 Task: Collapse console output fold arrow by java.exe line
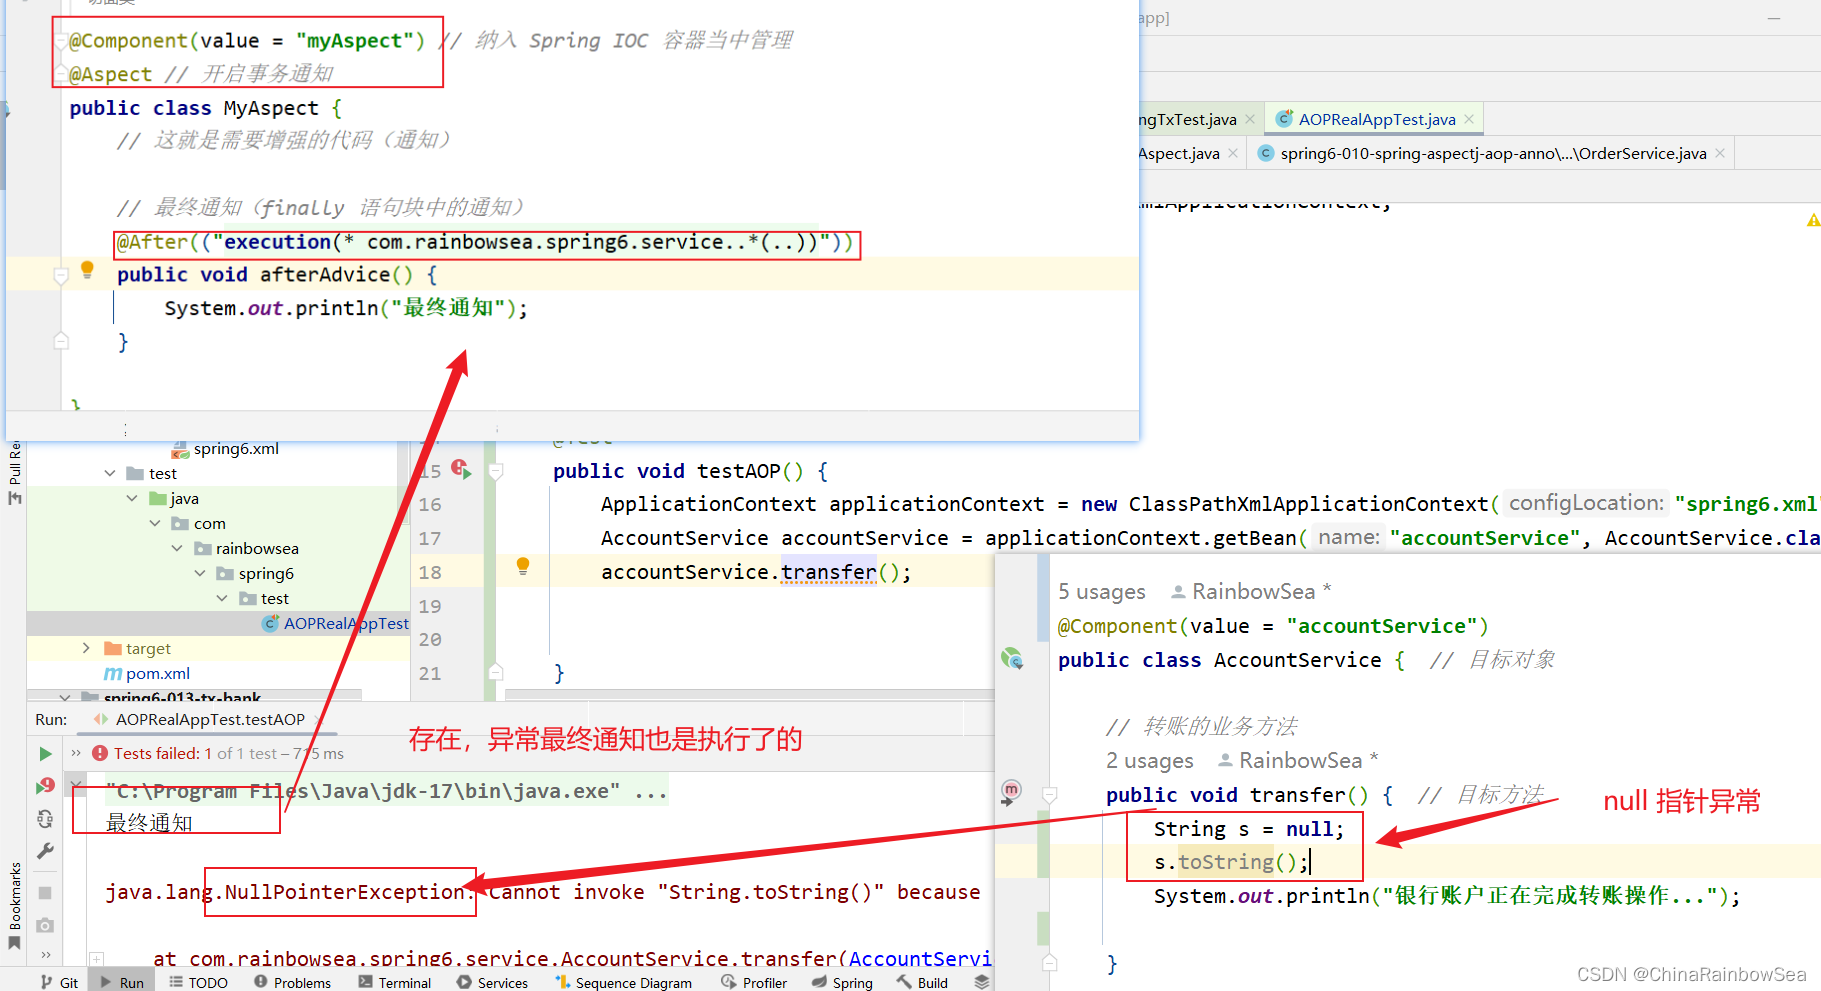[x=76, y=783]
